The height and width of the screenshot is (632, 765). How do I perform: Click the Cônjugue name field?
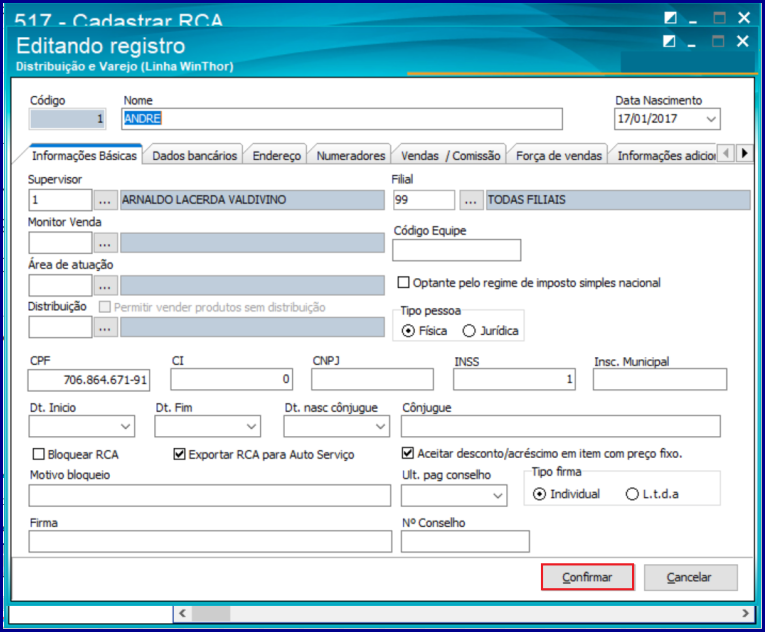coord(561,427)
